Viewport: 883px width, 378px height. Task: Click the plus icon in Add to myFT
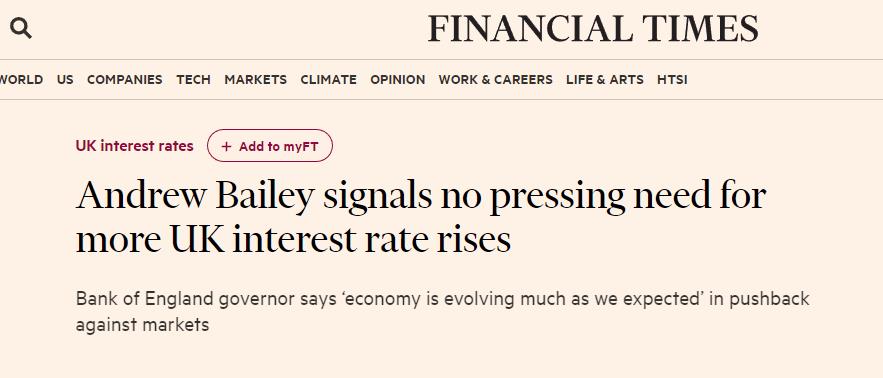[226, 146]
